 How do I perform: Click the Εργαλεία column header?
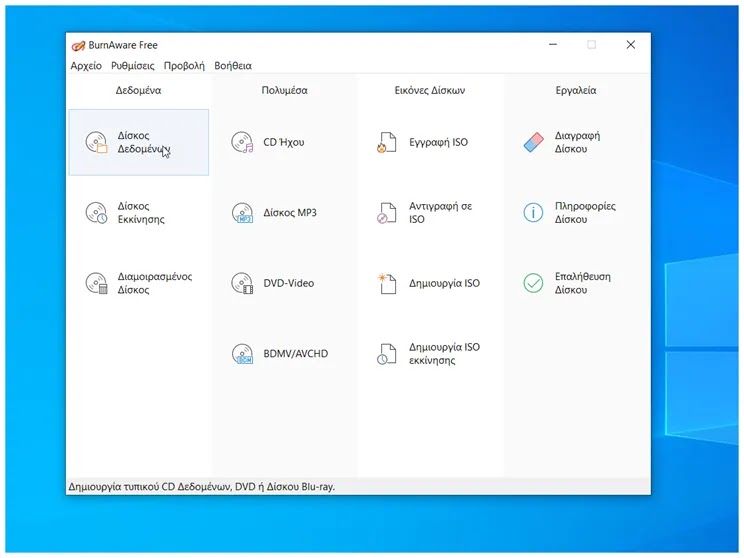576,90
